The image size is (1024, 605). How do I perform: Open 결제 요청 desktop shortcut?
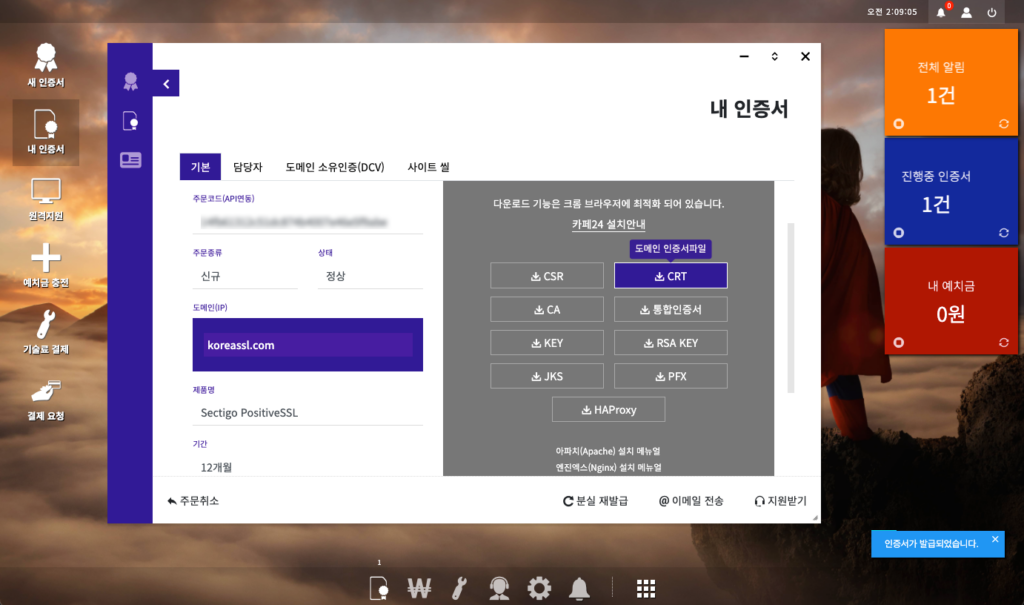(46, 399)
